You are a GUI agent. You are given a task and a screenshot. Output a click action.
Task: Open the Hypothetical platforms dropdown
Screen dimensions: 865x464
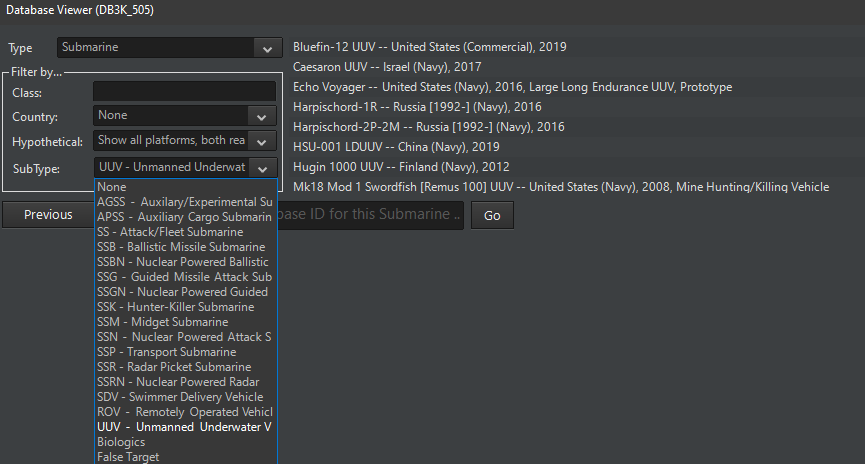coord(184,141)
